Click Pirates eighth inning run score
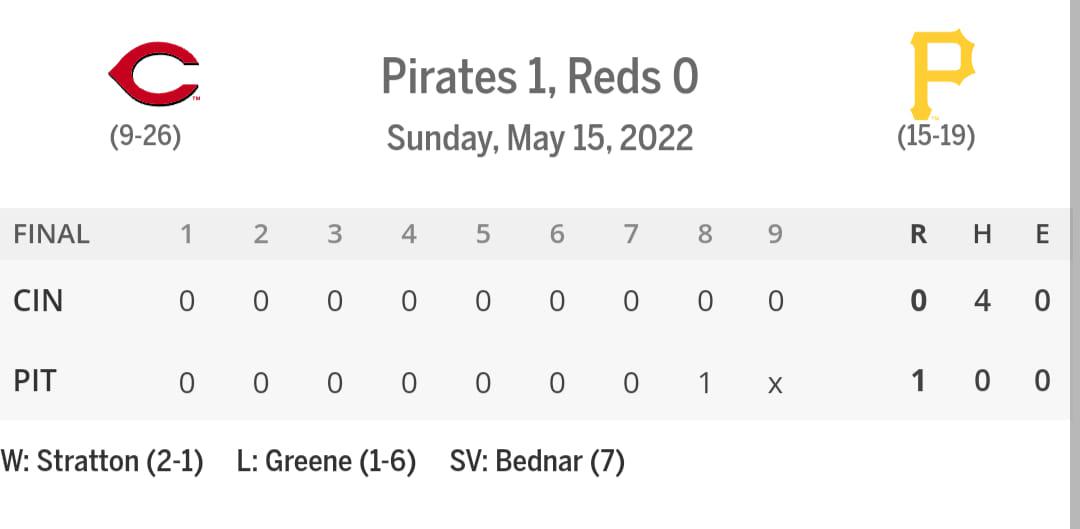Image resolution: width=1080 pixels, height=529 pixels. pos(704,382)
